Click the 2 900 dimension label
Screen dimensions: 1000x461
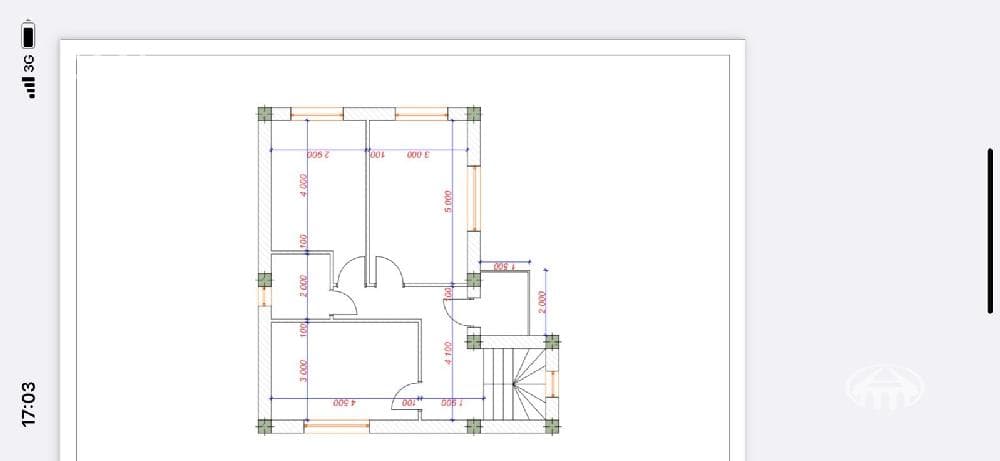coord(318,155)
